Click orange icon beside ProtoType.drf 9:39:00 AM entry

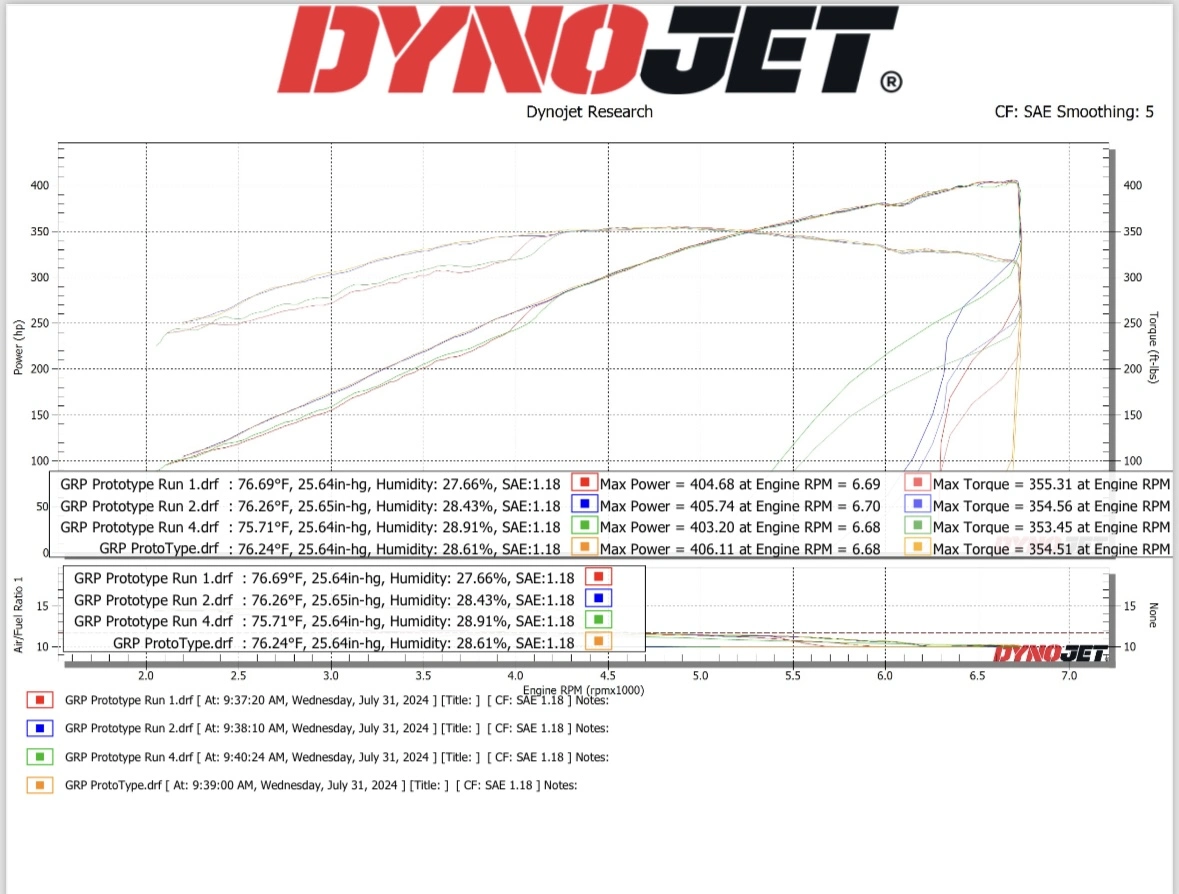click(40, 785)
